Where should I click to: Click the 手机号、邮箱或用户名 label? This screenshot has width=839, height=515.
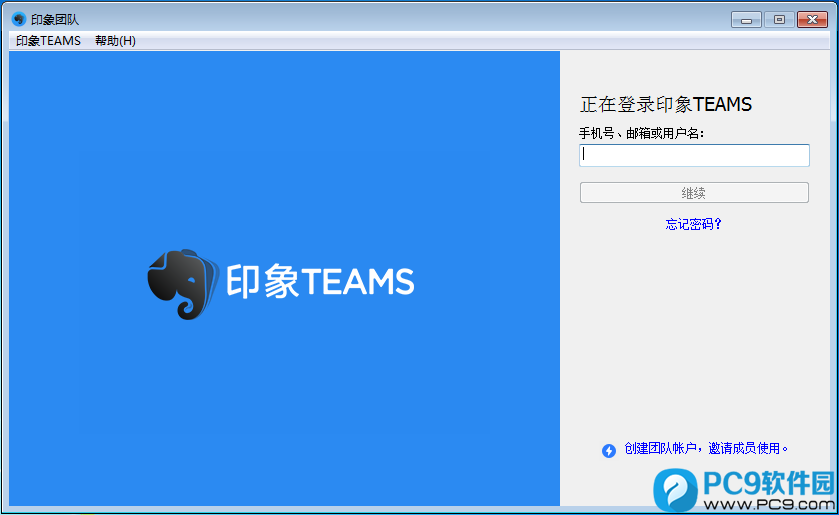click(x=641, y=133)
